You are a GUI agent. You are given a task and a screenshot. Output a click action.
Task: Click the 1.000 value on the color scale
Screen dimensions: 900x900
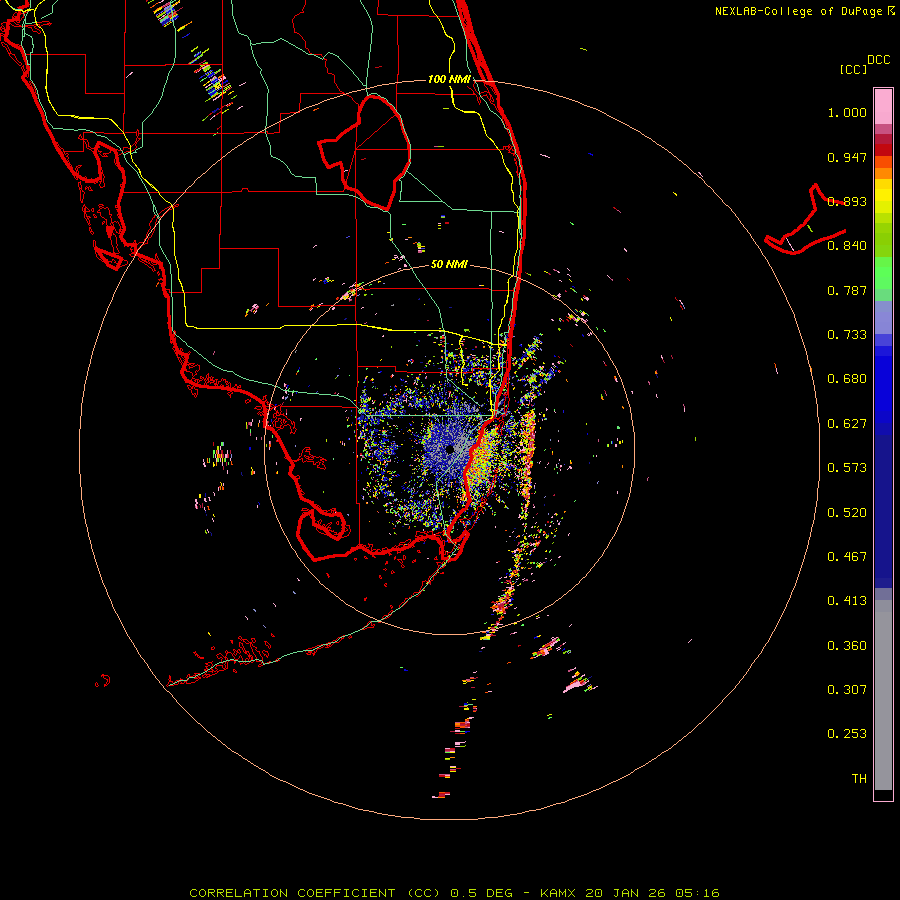click(x=847, y=113)
